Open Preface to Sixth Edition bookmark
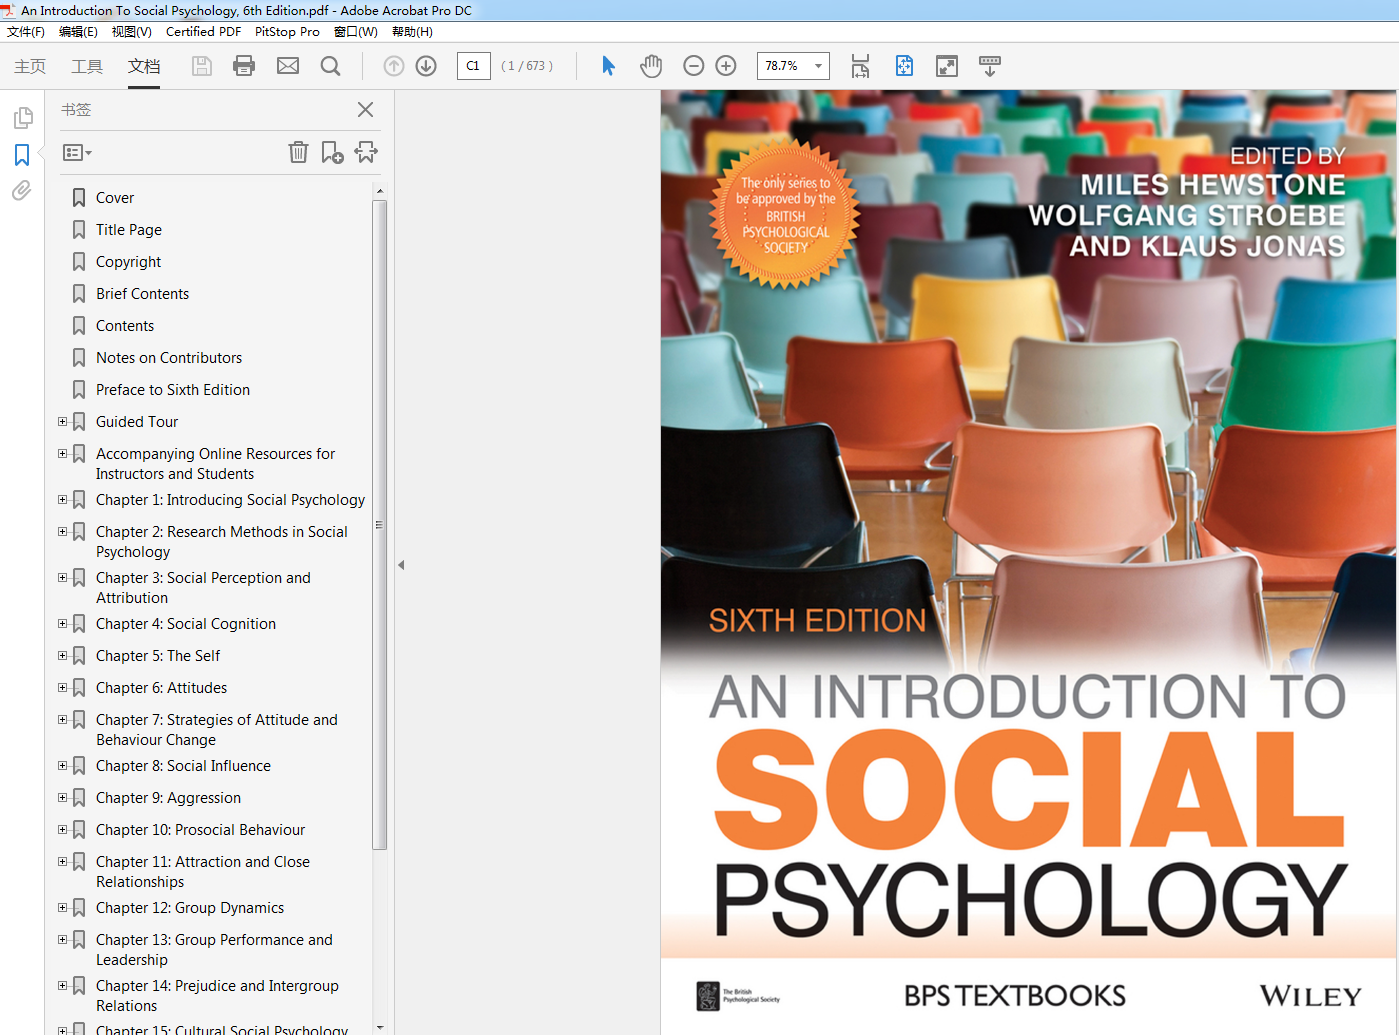1399x1035 pixels. (x=173, y=390)
